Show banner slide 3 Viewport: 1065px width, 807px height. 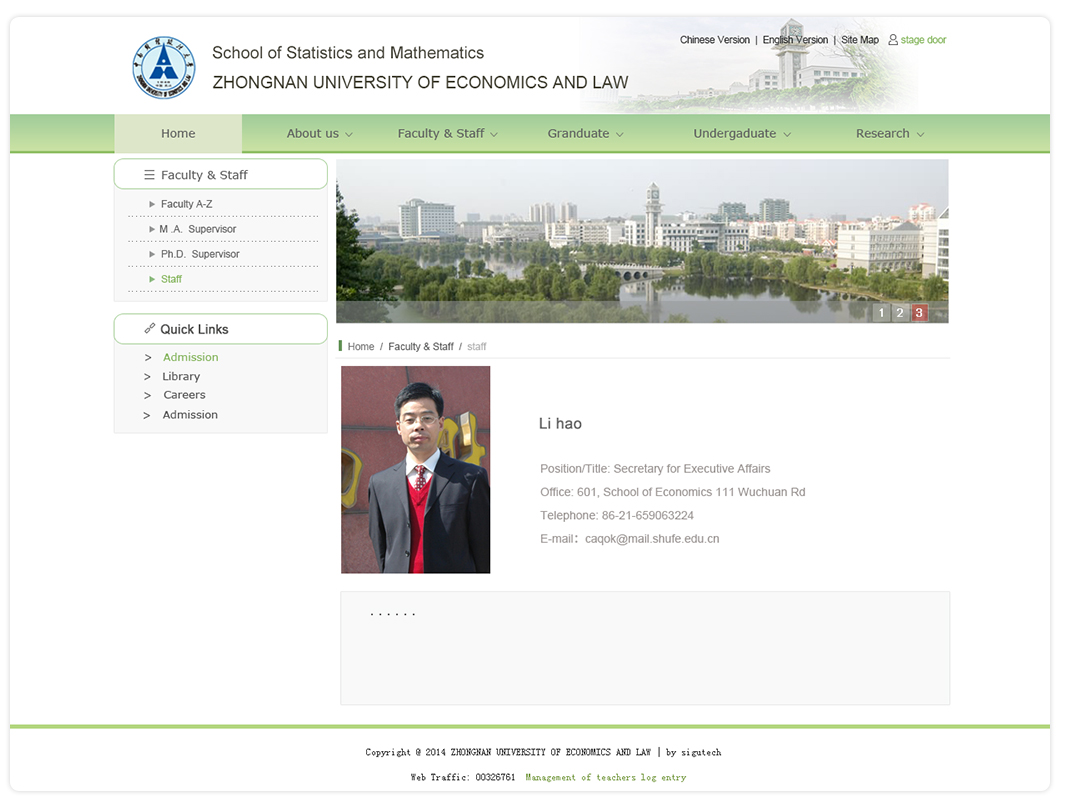tap(919, 312)
